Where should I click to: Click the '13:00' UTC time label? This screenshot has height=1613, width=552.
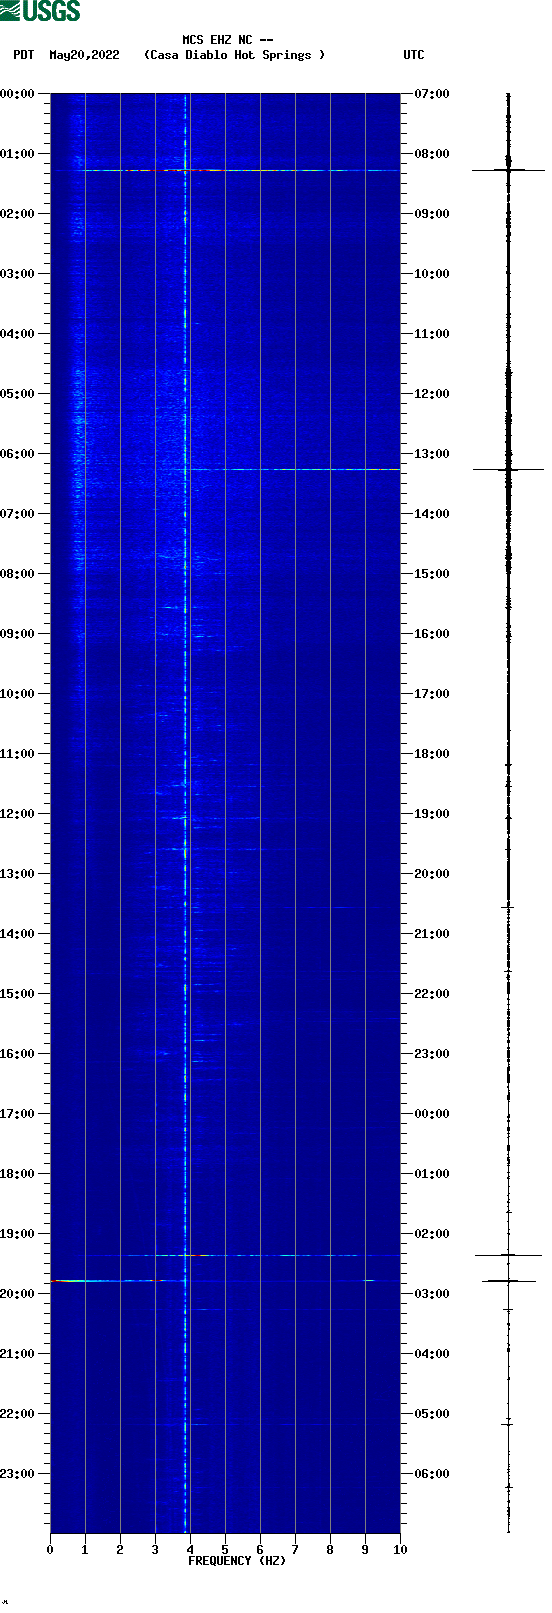coord(432,454)
